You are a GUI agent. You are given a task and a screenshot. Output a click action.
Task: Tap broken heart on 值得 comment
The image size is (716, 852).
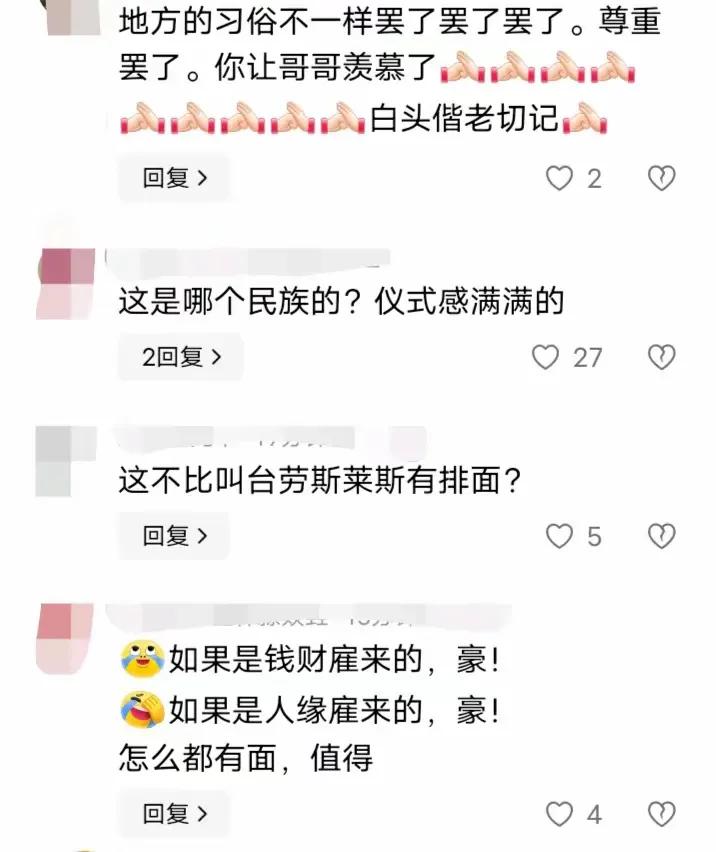pos(661,813)
